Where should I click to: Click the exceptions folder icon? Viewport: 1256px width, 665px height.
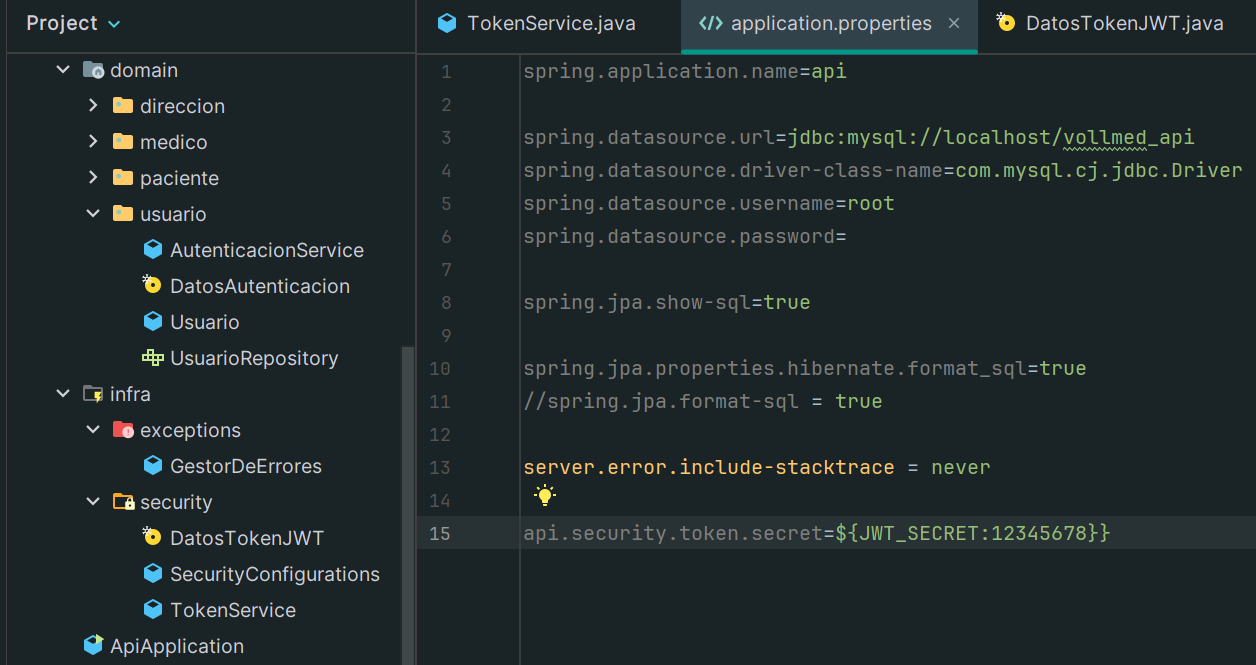(123, 430)
